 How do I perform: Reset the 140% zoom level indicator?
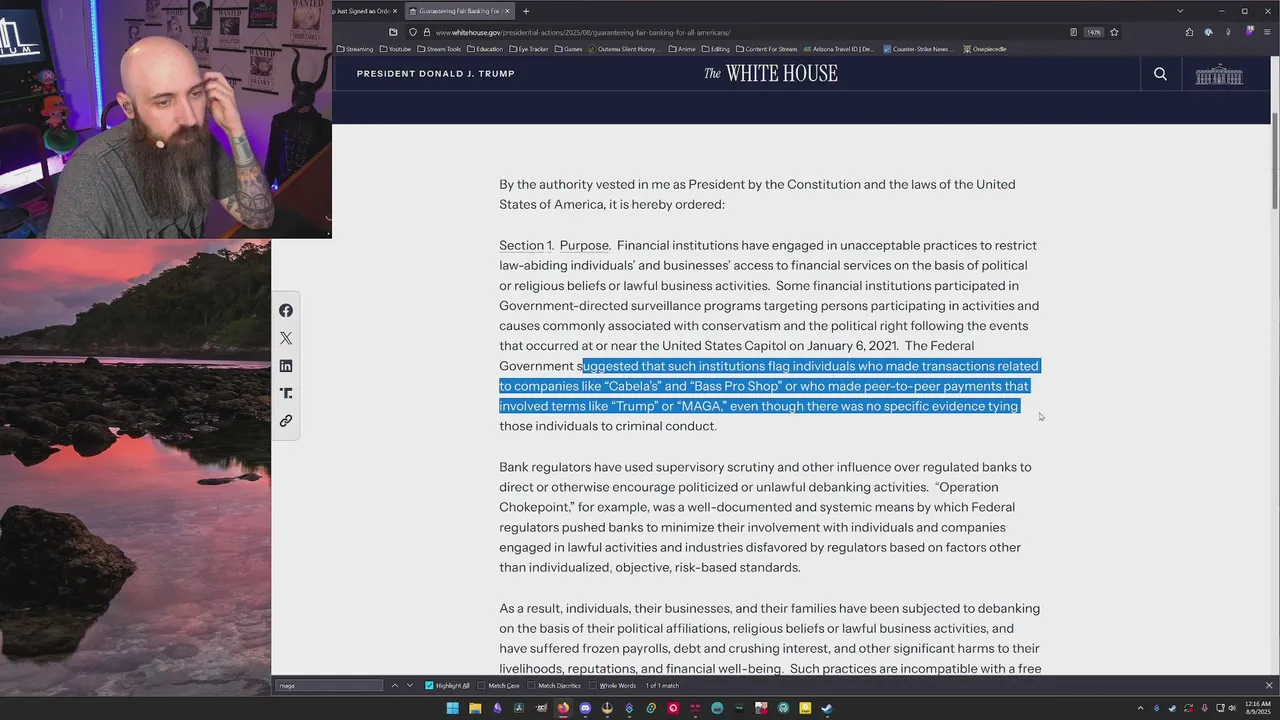tap(1094, 32)
